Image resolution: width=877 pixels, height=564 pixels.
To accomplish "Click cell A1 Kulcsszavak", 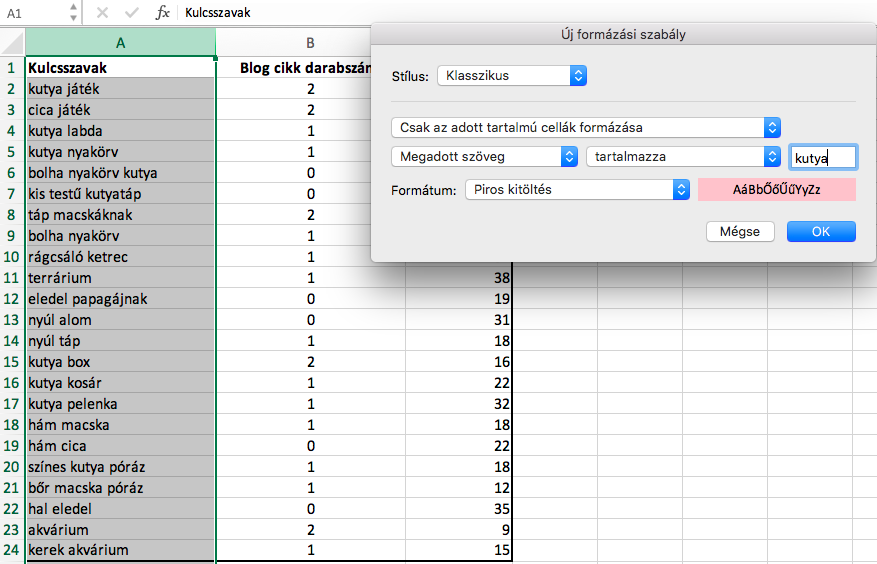I will pyautogui.click(x=120, y=68).
